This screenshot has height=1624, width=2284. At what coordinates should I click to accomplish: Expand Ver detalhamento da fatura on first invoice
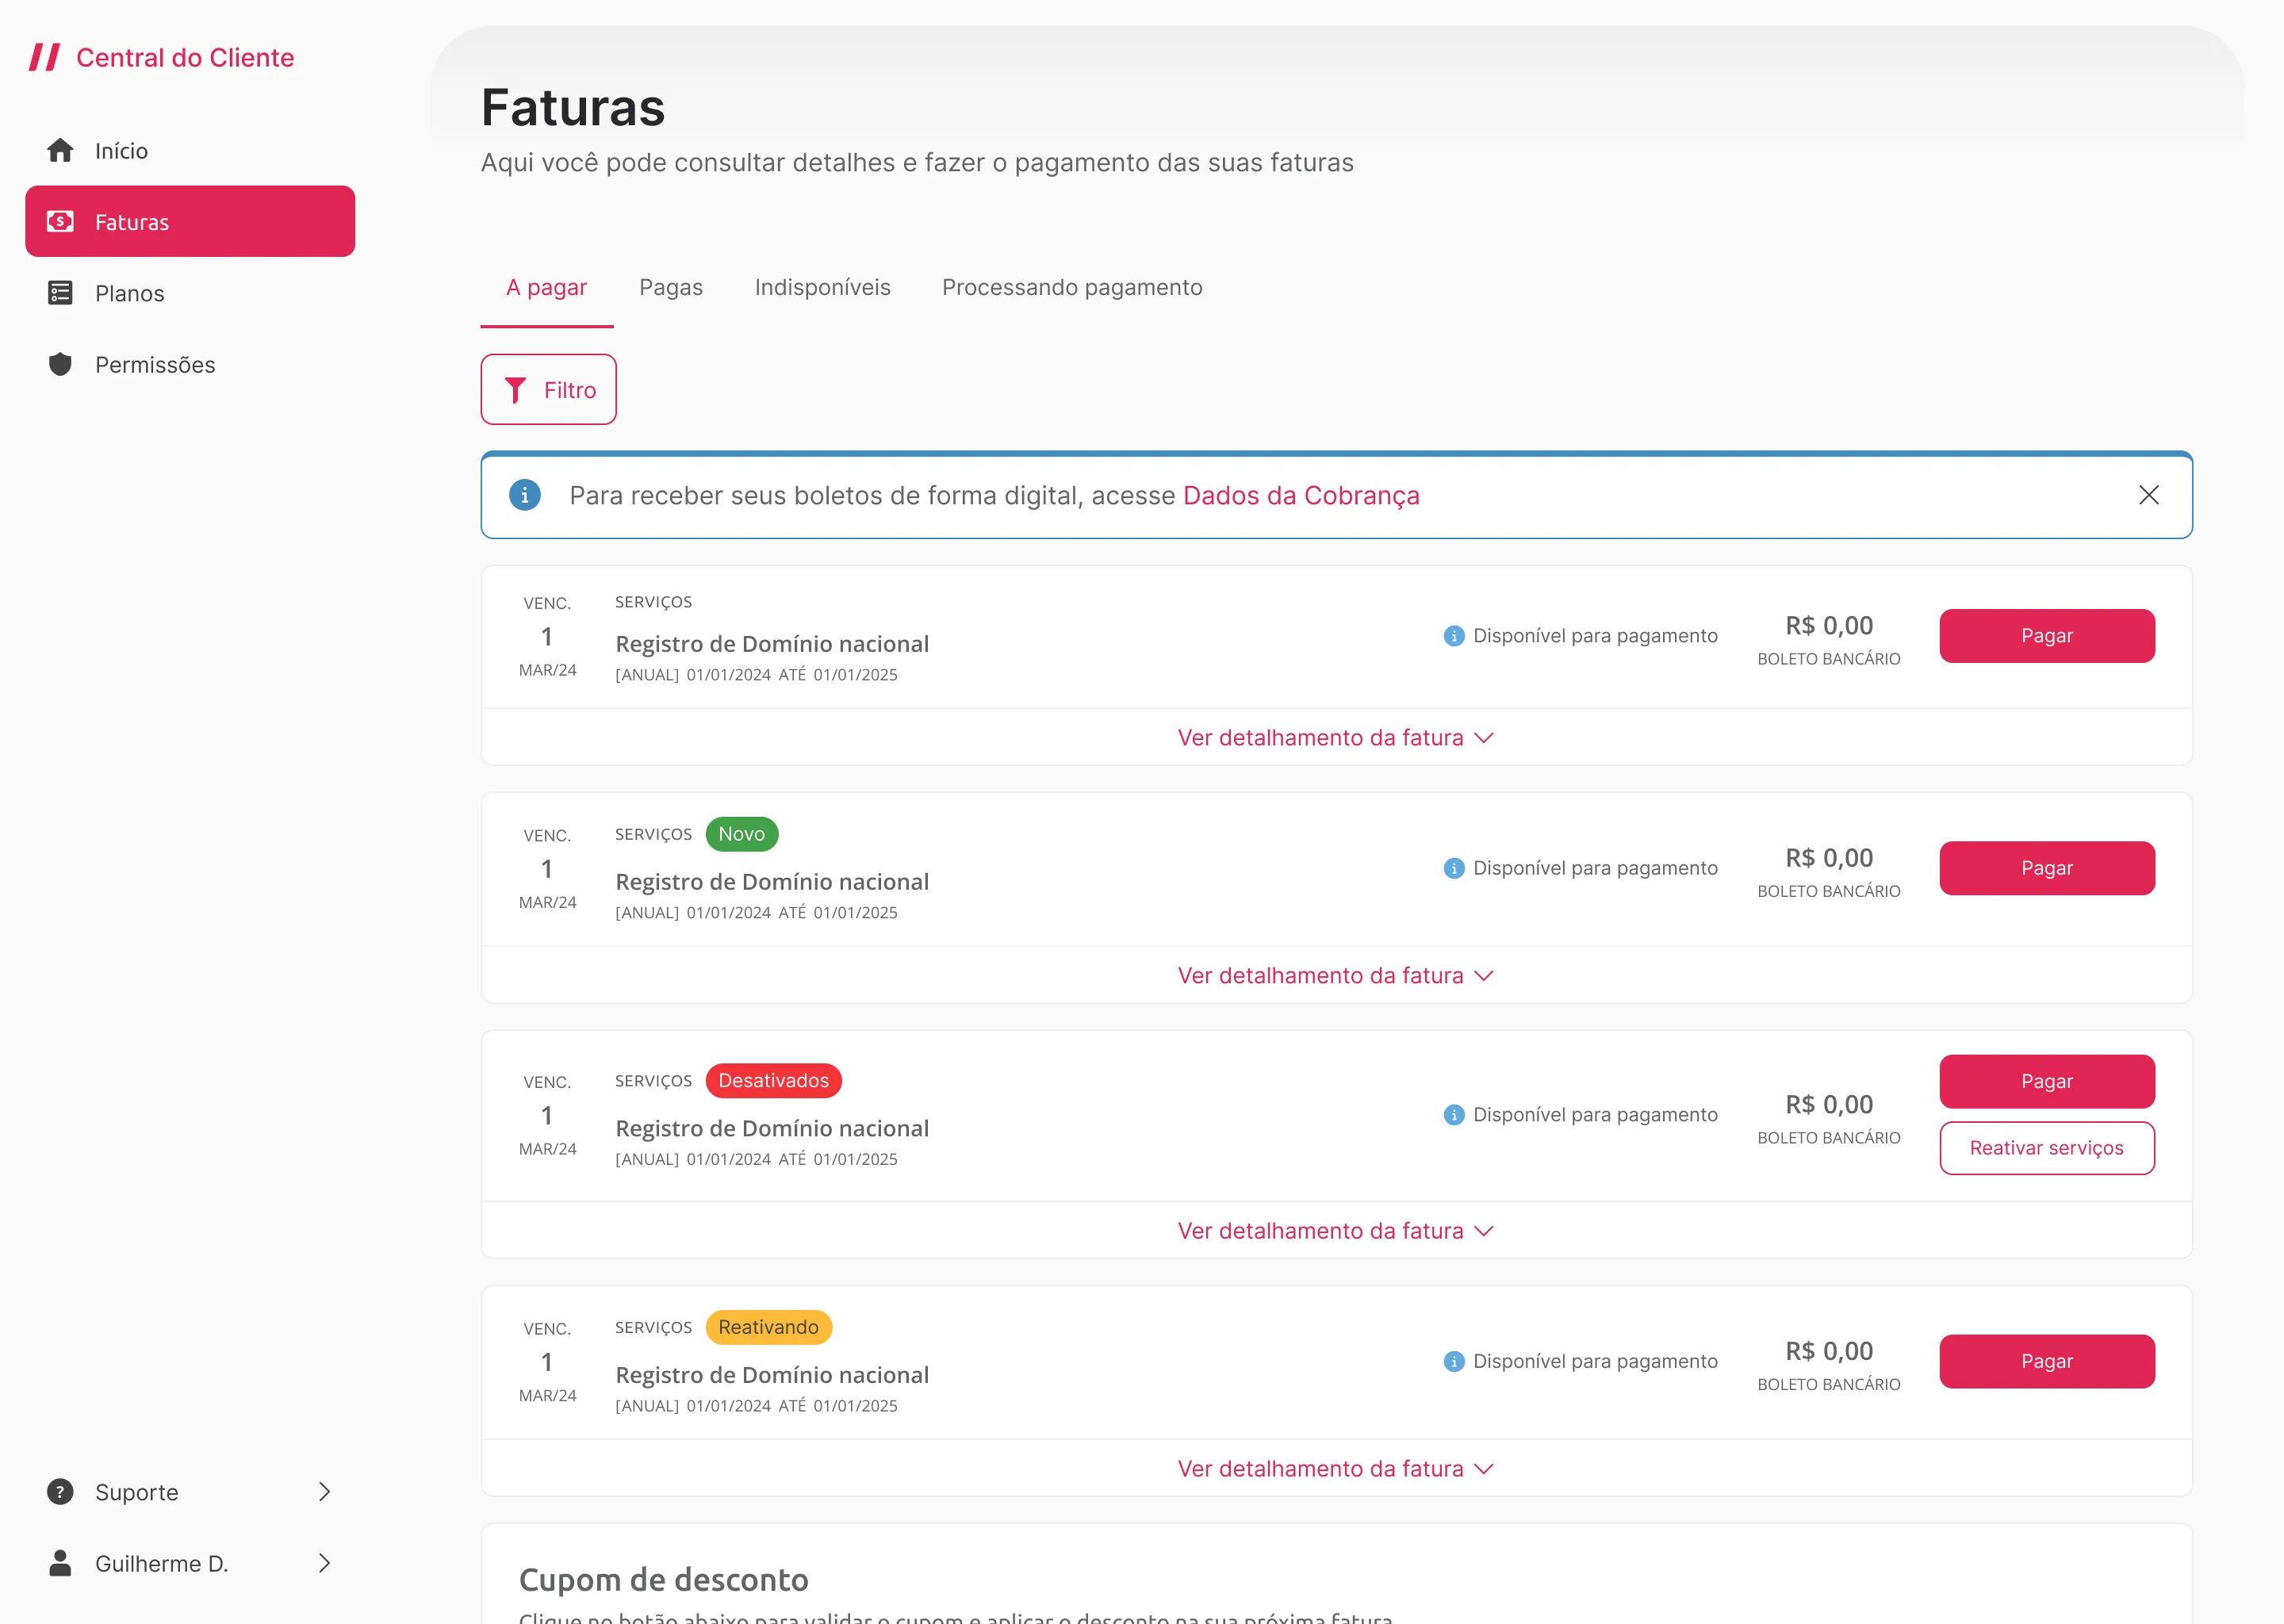[x=1336, y=738]
